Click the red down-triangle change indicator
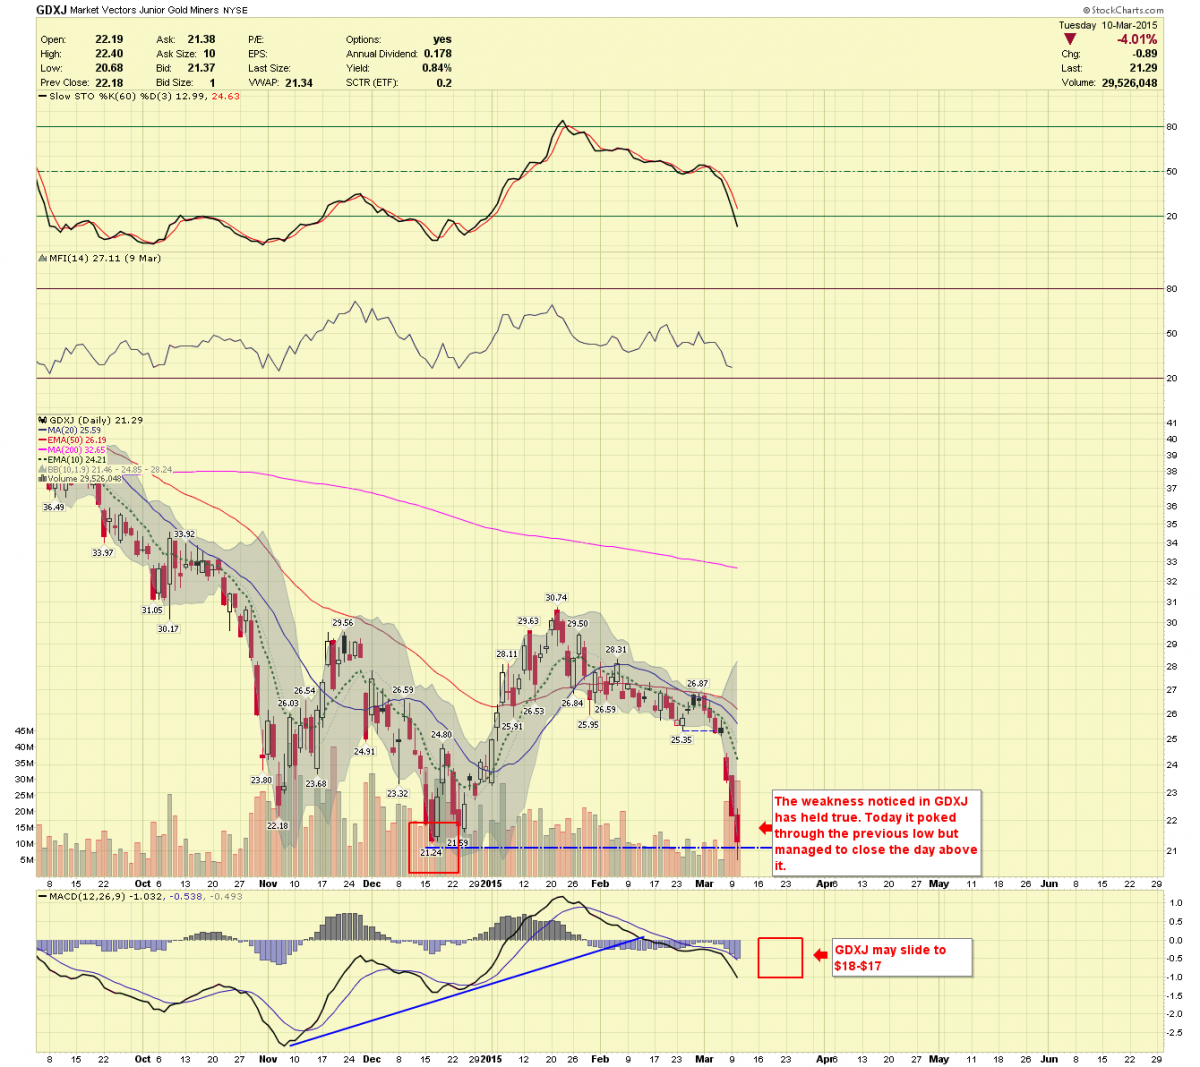1200x1067 pixels. tap(1070, 39)
